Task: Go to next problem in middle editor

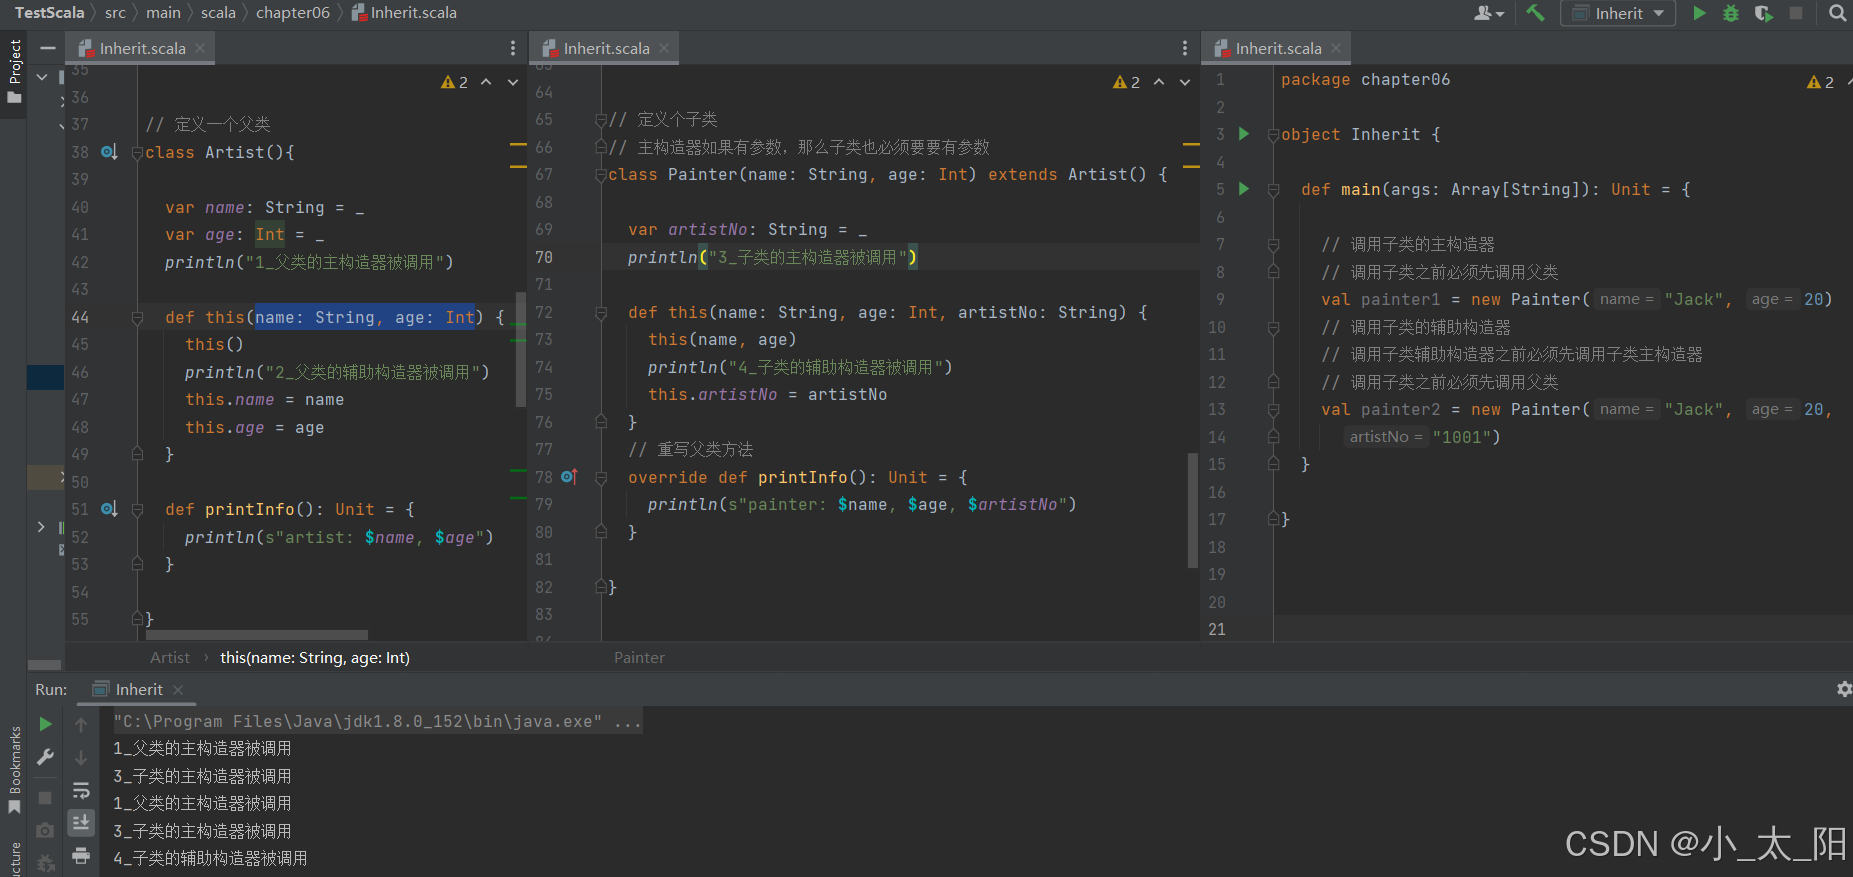Action: [1185, 82]
